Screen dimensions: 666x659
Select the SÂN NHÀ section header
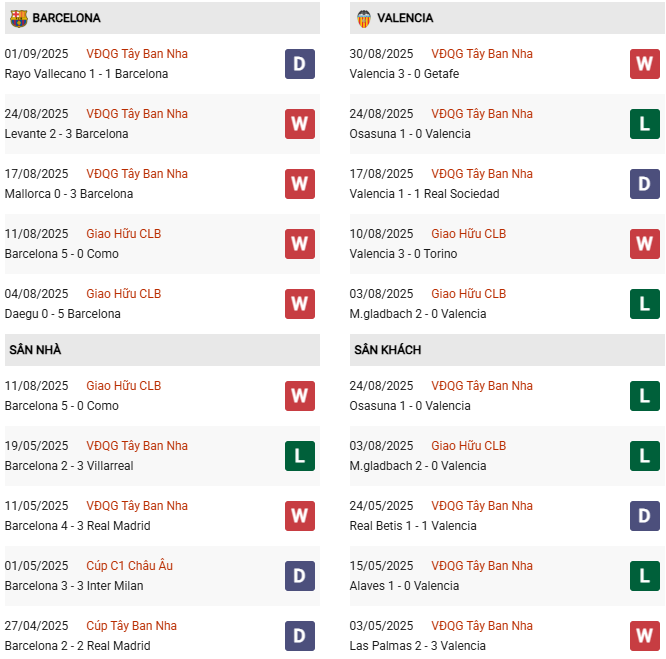click(x=36, y=350)
